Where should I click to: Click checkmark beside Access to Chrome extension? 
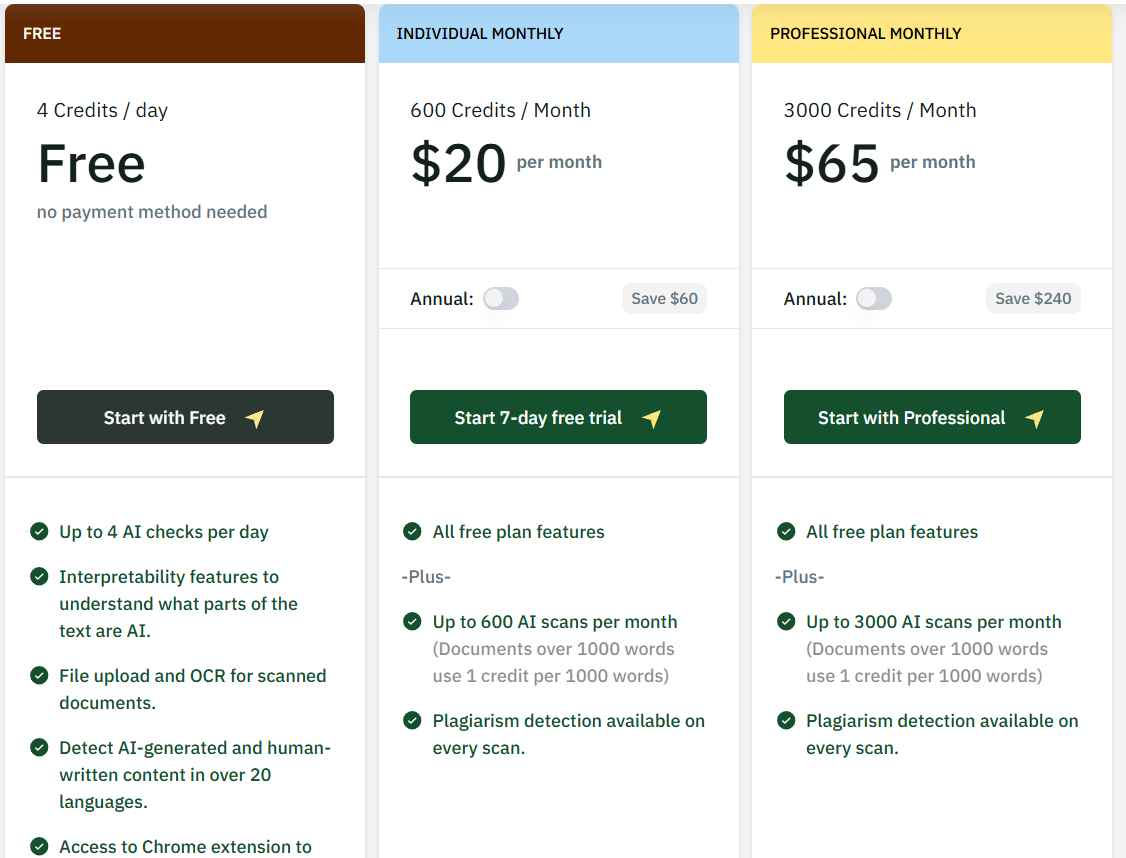(x=39, y=846)
